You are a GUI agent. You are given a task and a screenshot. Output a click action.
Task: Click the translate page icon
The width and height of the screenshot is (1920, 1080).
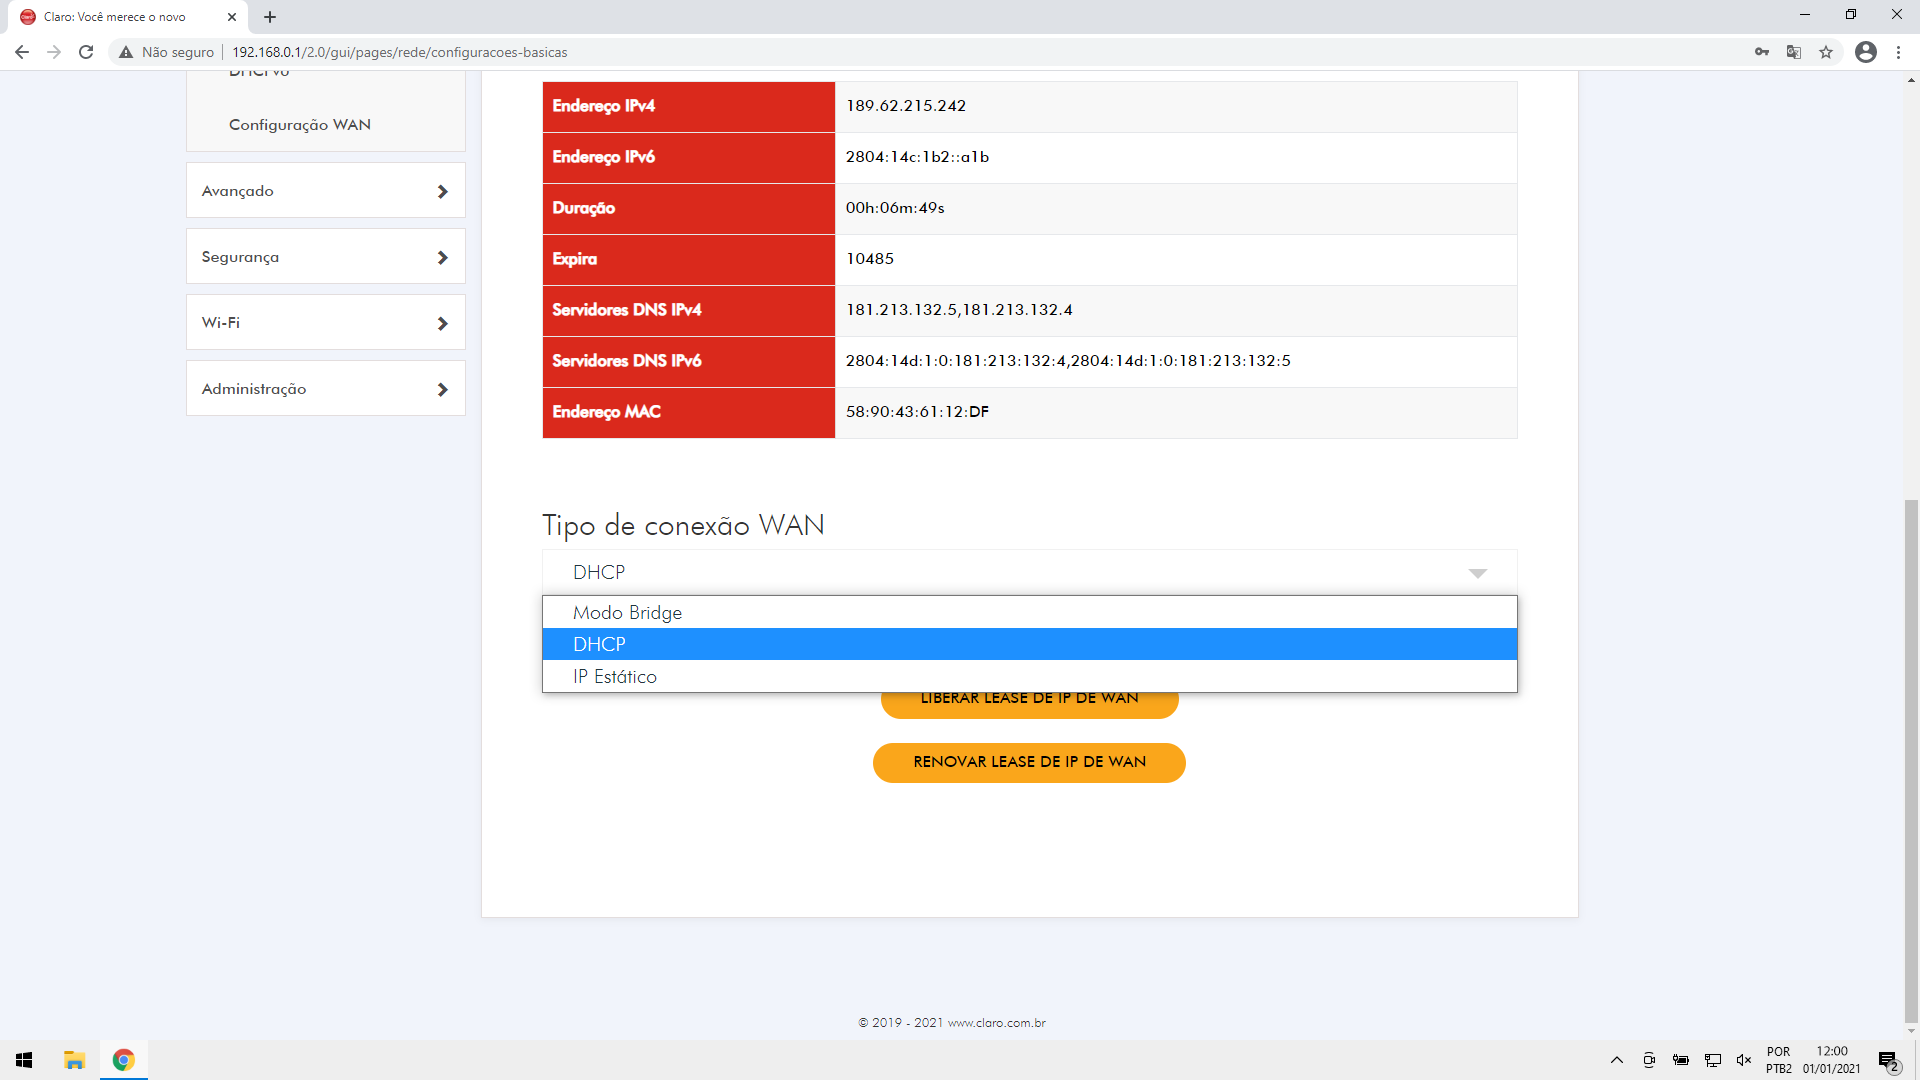(x=1794, y=52)
